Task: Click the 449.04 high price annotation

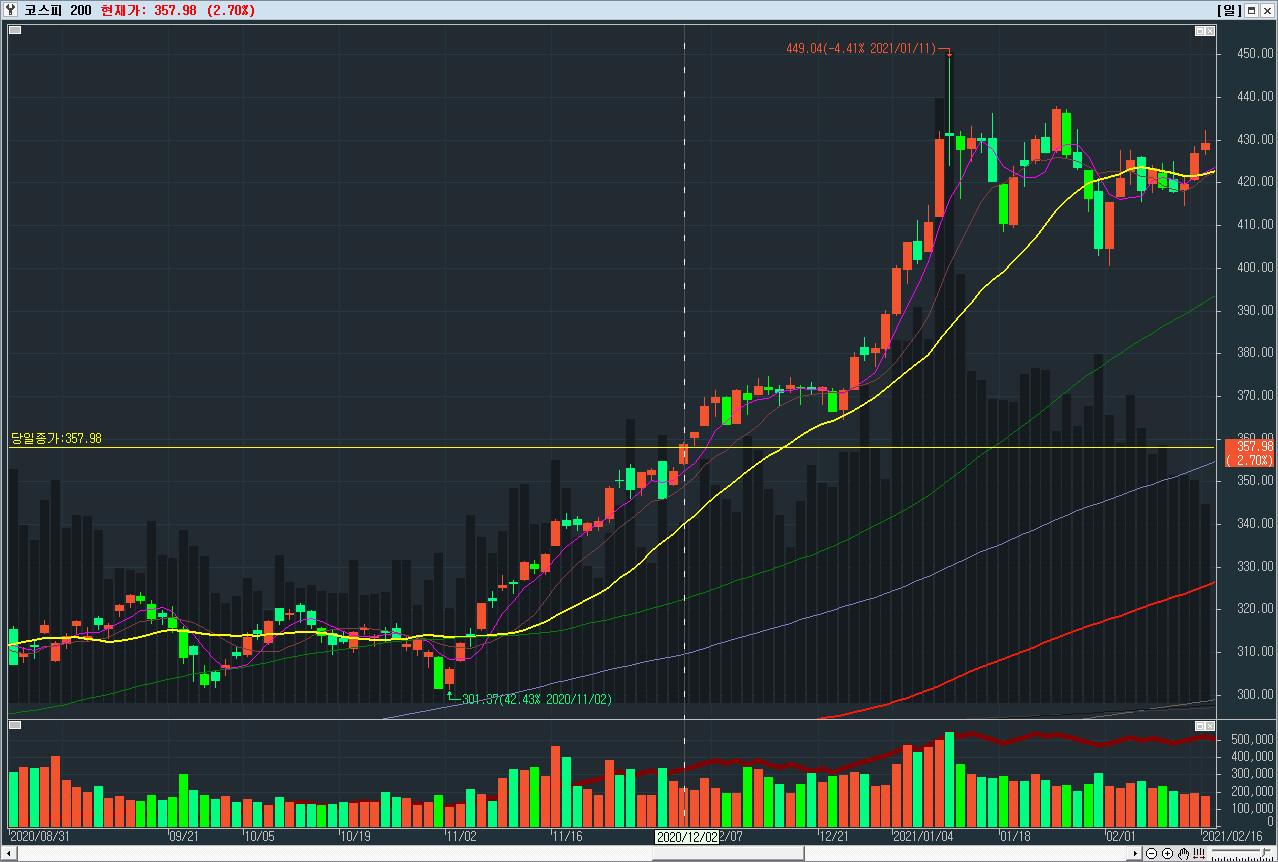Action: [x=861, y=48]
